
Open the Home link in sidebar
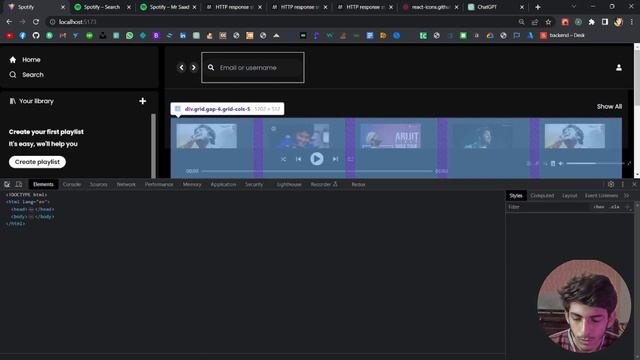[25, 60]
